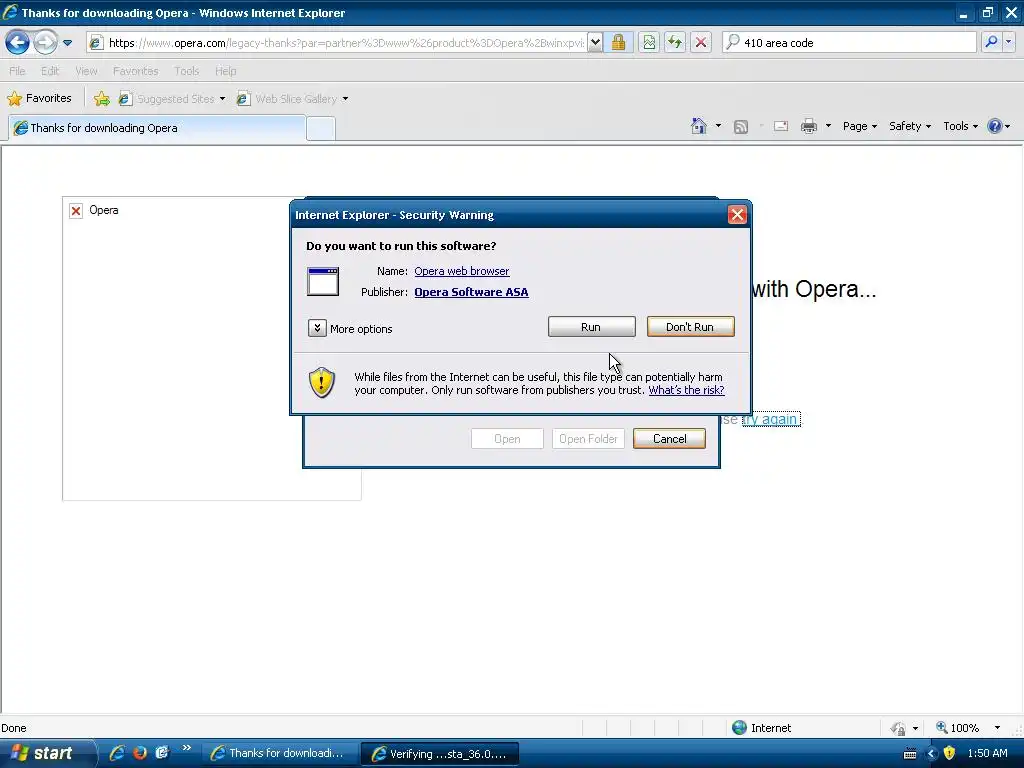
Task: Click the Stop loading icon
Action: click(701, 43)
